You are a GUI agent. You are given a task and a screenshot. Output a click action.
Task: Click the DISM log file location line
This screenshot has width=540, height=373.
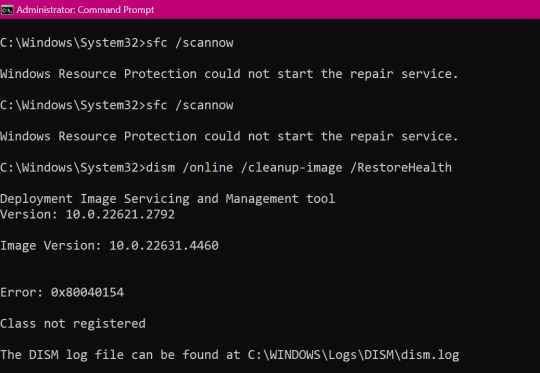pyautogui.click(x=229, y=355)
